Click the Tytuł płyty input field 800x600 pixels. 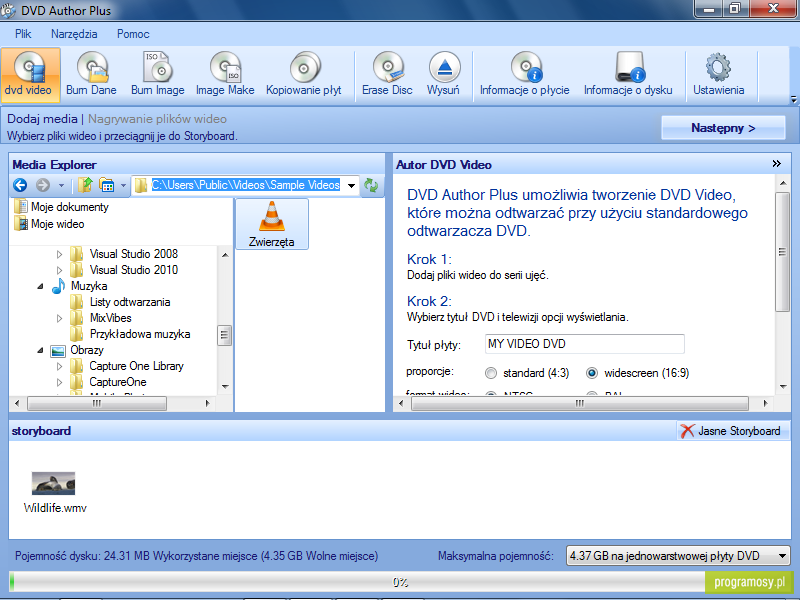coord(584,344)
